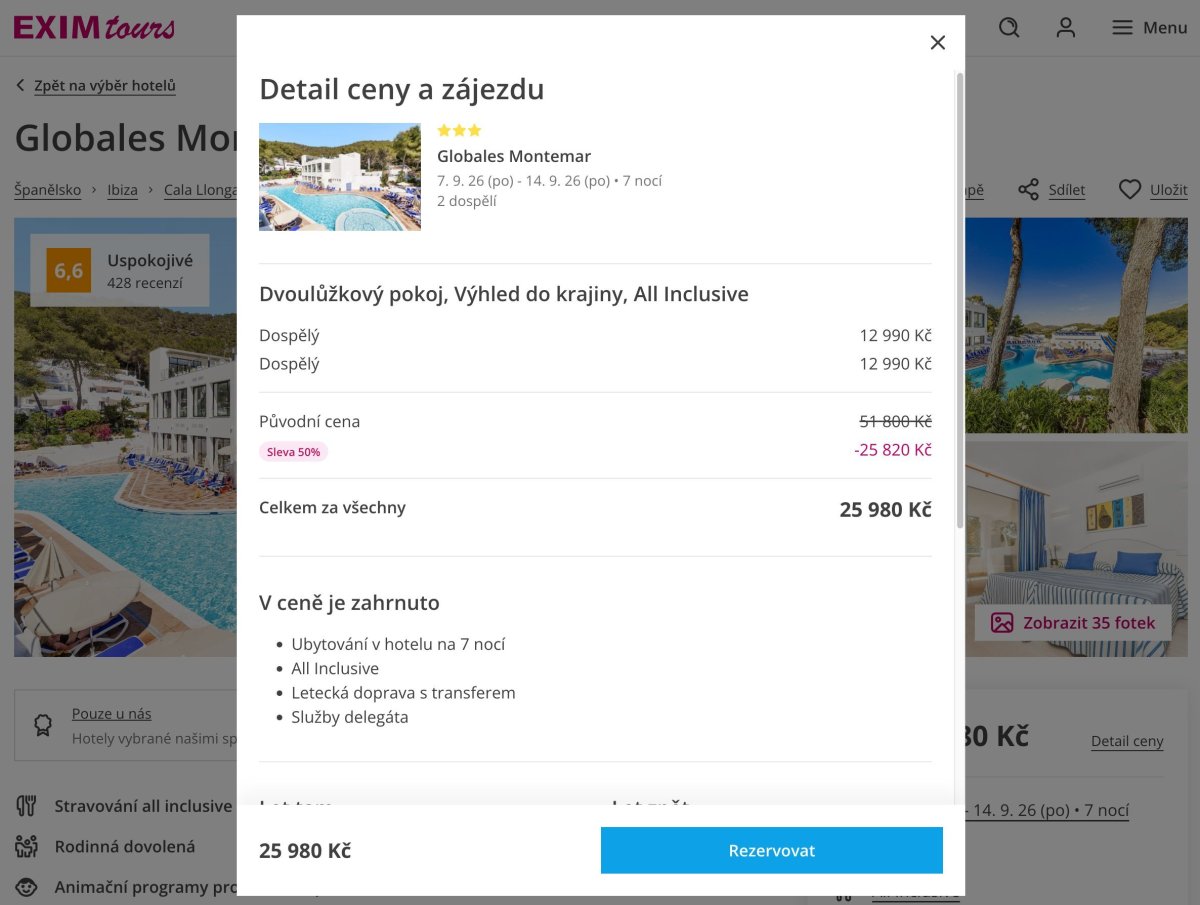1200x905 pixels.
Task: Click the Sdílet share icon
Action: [x=1029, y=190]
